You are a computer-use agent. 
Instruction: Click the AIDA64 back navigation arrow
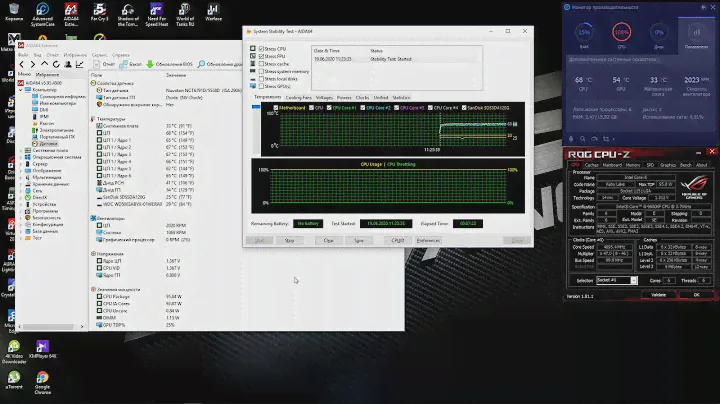tap(22, 63)
